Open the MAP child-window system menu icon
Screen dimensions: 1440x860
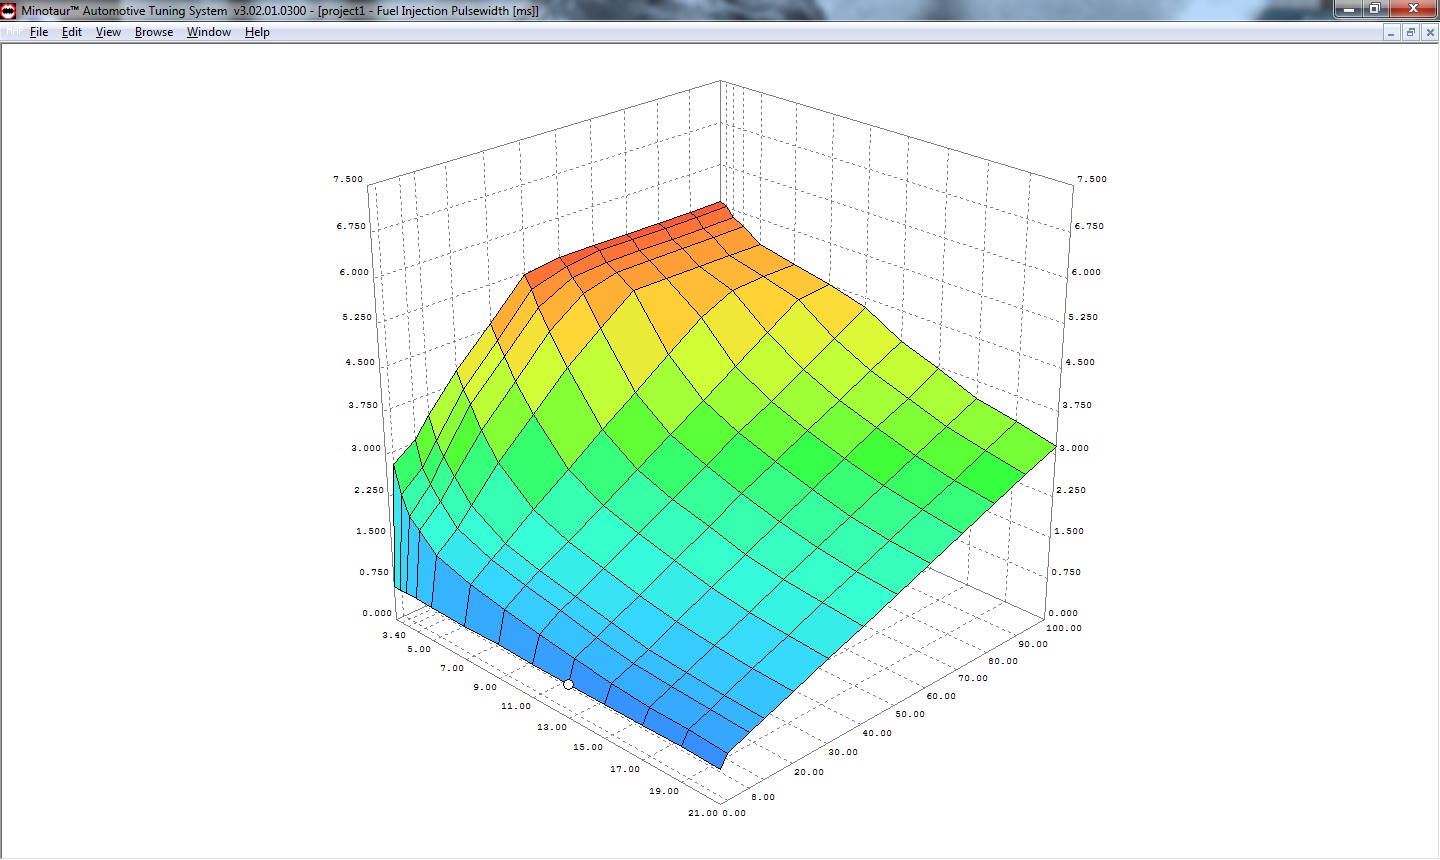(14, 32)
